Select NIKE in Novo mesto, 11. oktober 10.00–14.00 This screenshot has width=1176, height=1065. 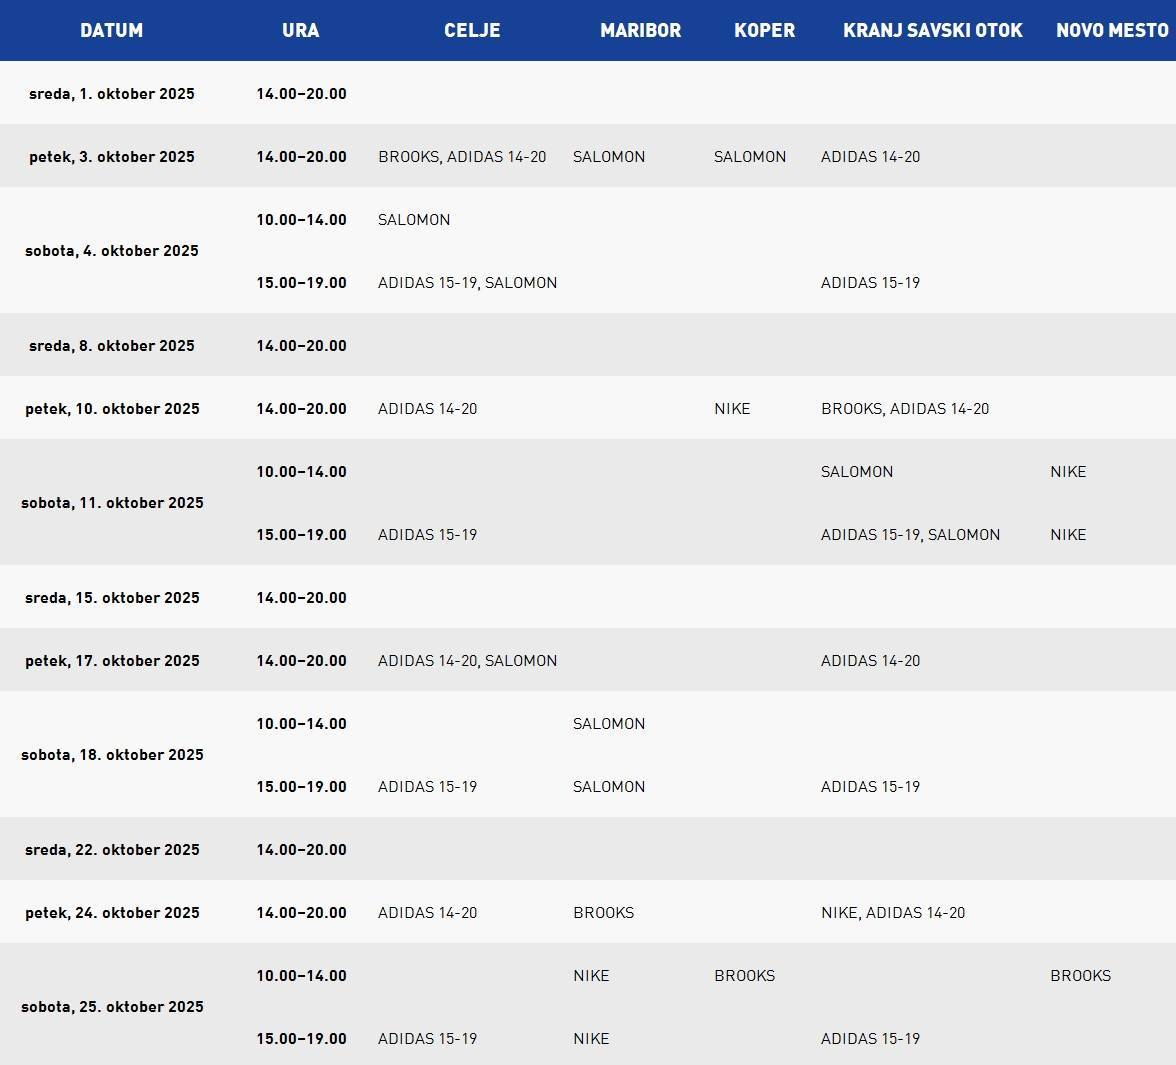[1068, 472]
